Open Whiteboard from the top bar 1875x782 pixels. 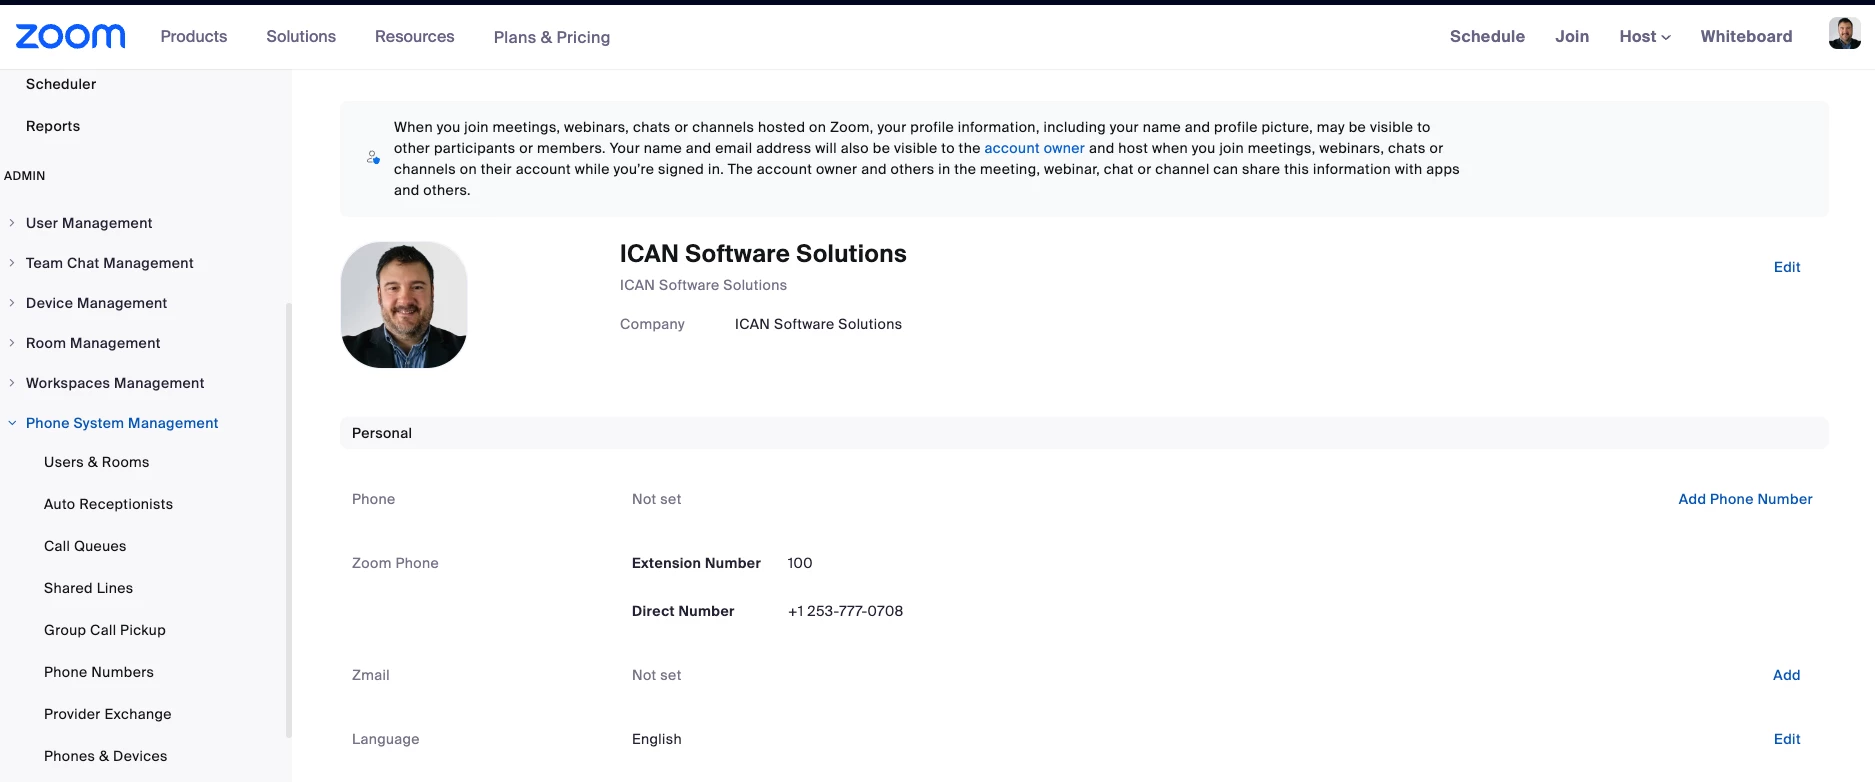coord(1746,37)
